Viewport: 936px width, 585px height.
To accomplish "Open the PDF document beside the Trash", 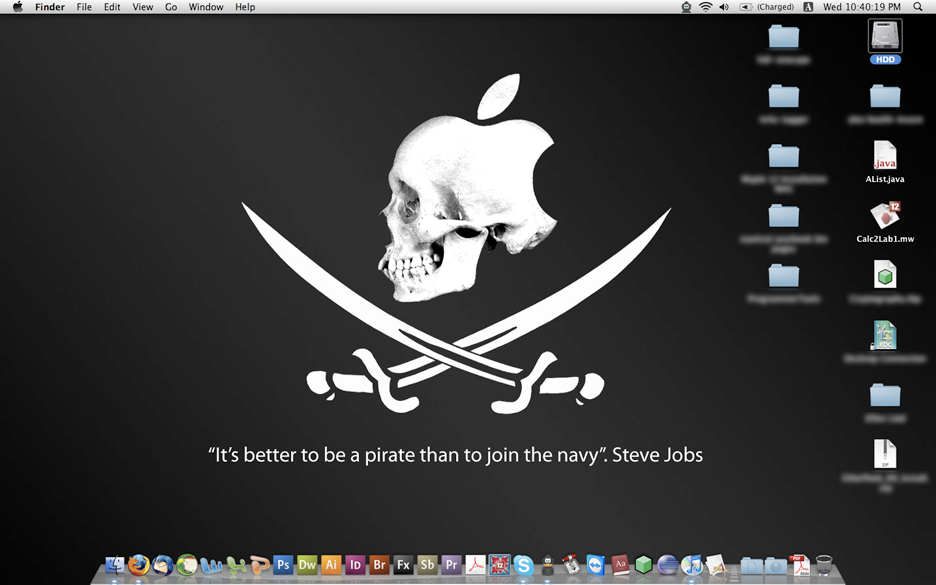I will click(x=800, y=565).
